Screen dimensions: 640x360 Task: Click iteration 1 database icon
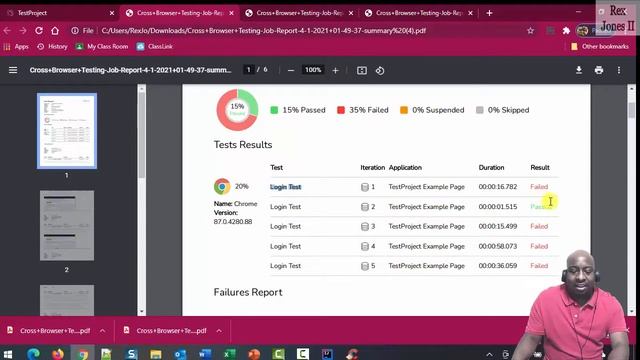tap(364, 187)
